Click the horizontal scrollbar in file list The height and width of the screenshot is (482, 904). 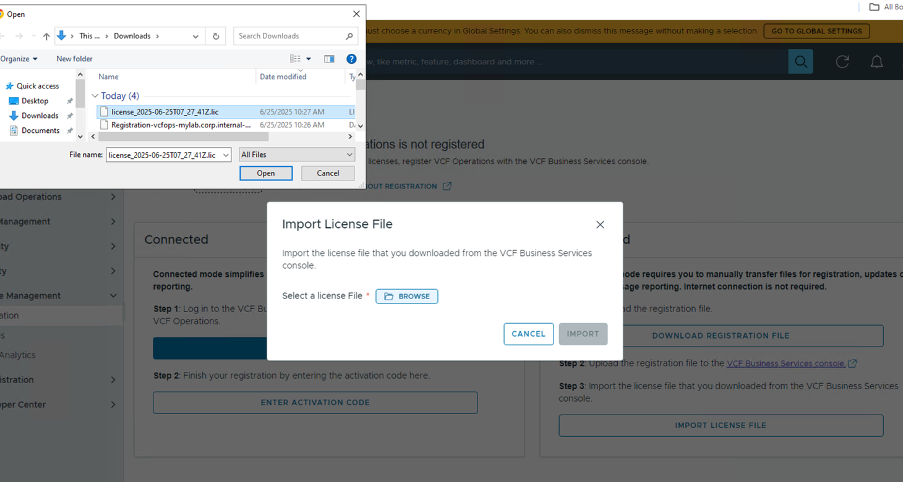click(183, 137)
